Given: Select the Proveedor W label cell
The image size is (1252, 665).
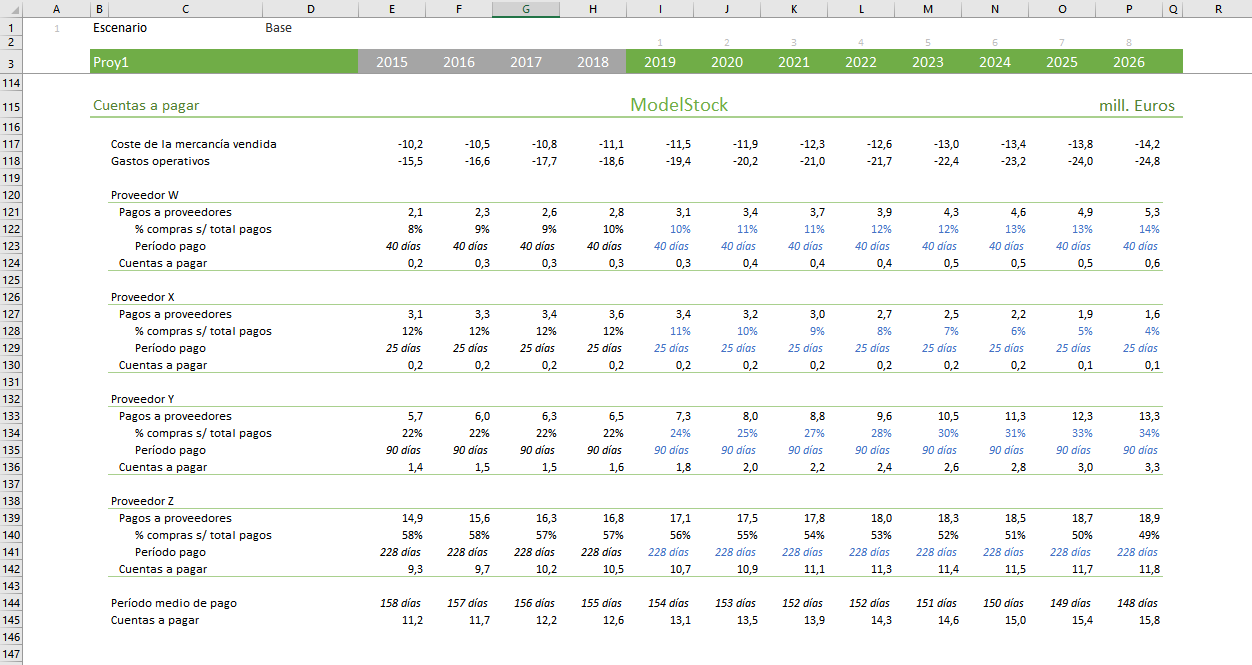Looking at the screenshot, I should click(x=145, y=195).
